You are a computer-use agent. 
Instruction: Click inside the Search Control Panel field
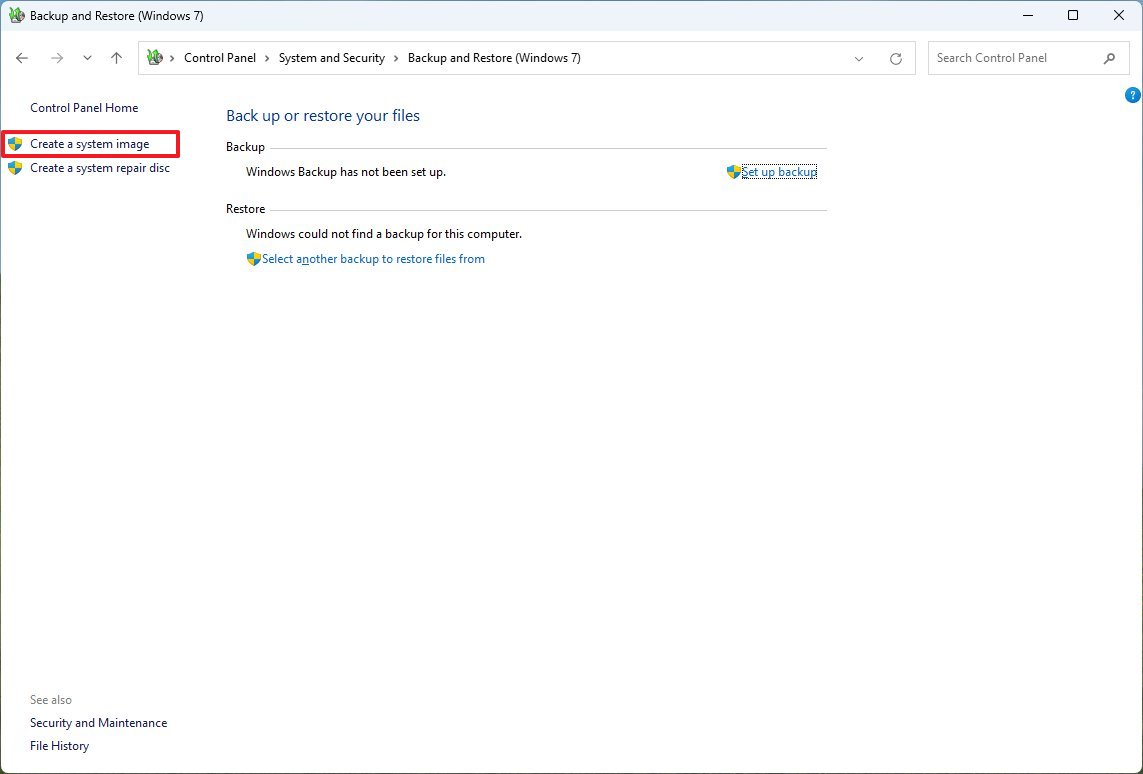pos(1010,58)
